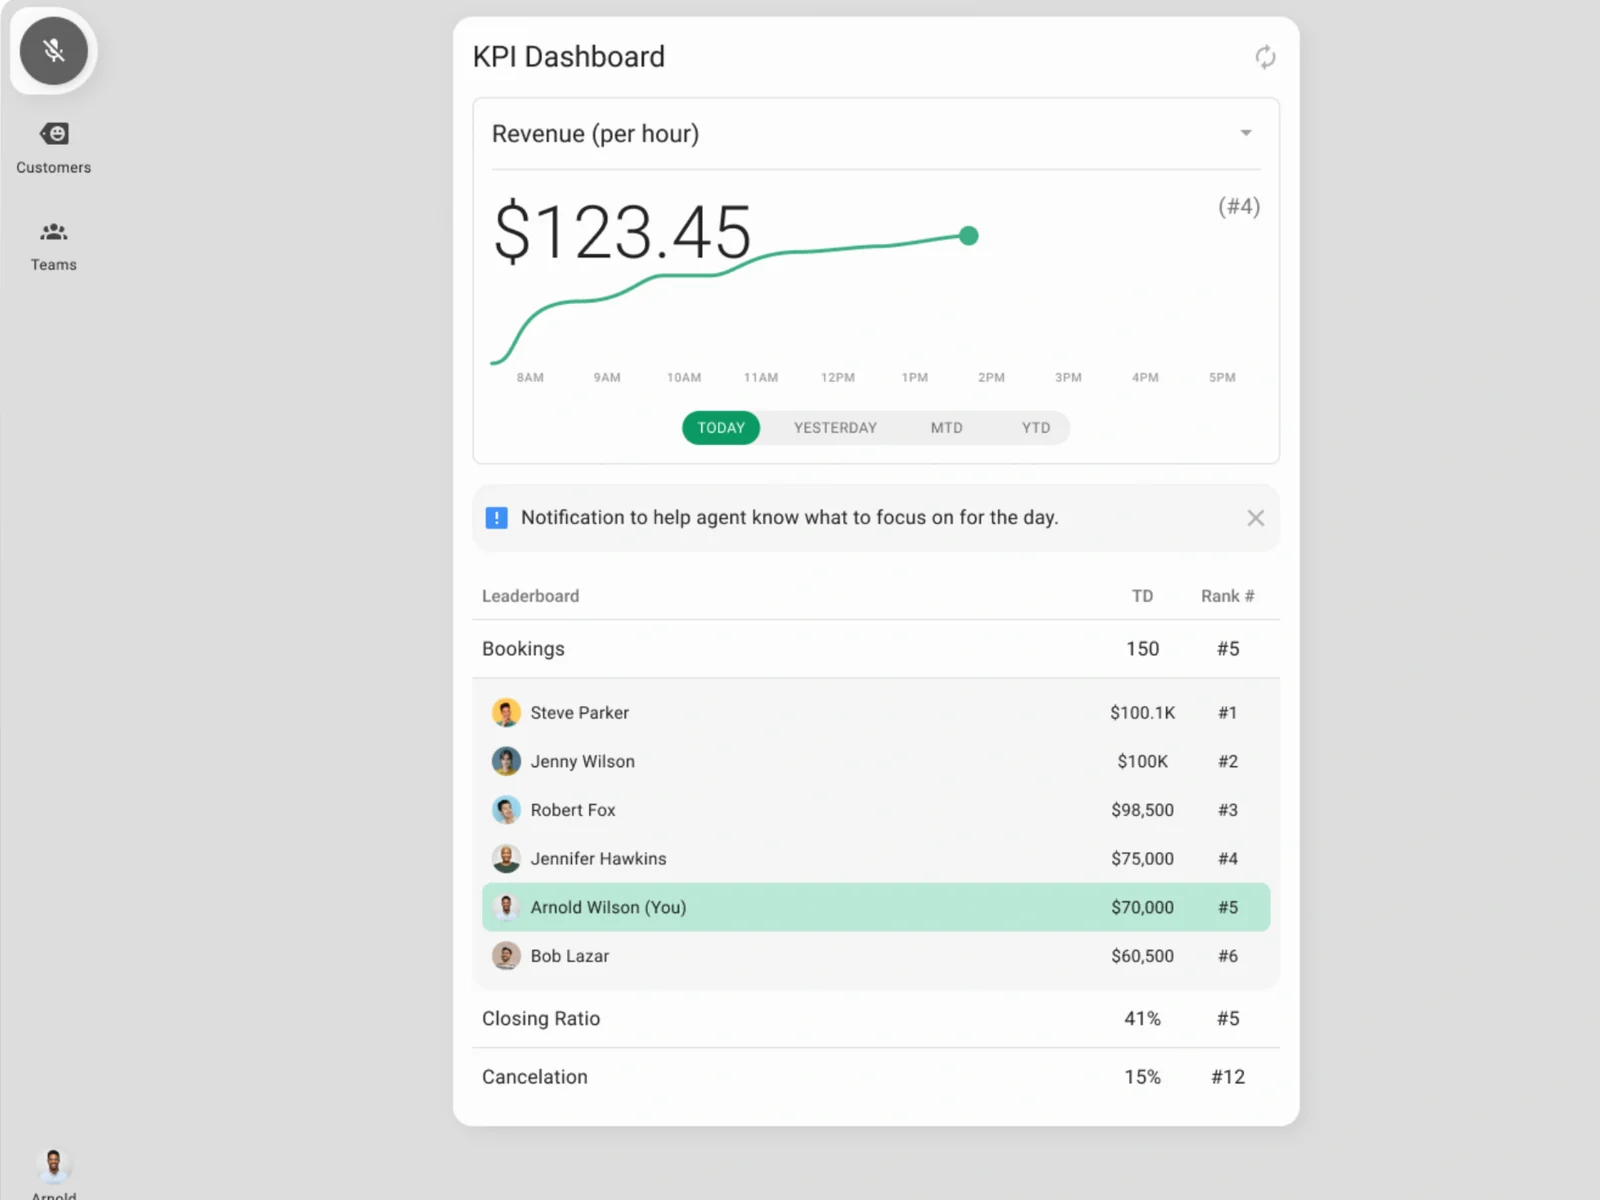Viewport: 1600px width, 1200px height.
Task: Click Arnold Wilson's avatar in leaderboard
Action: pos(506,907)
